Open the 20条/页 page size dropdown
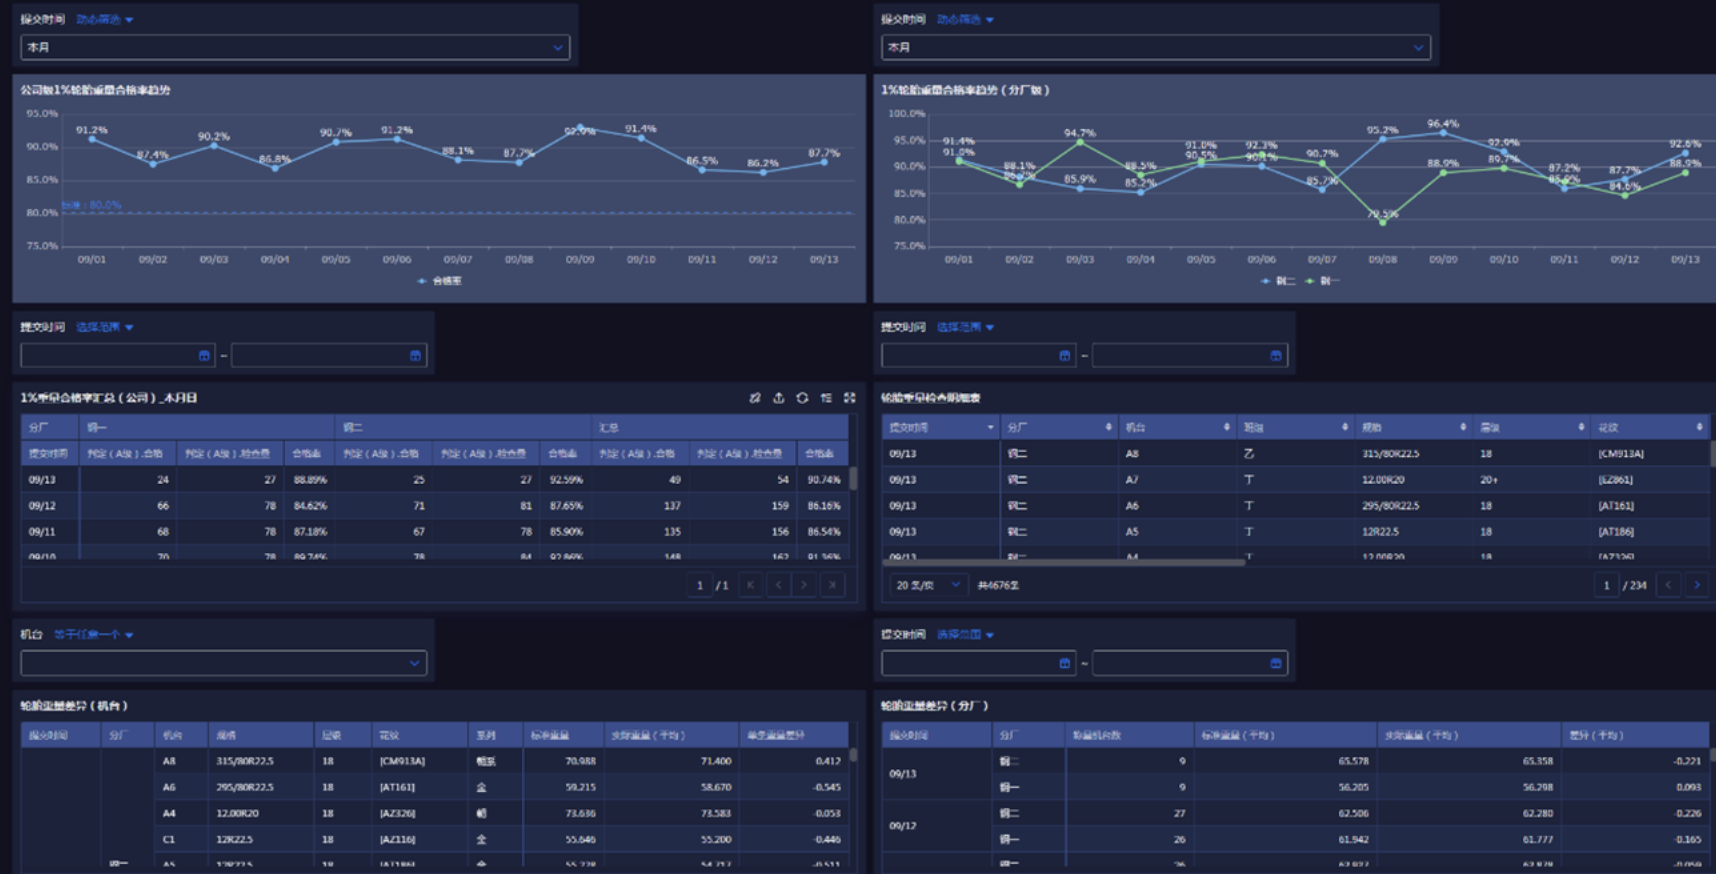Screen dimensions: 1716x874 point(927,585)
